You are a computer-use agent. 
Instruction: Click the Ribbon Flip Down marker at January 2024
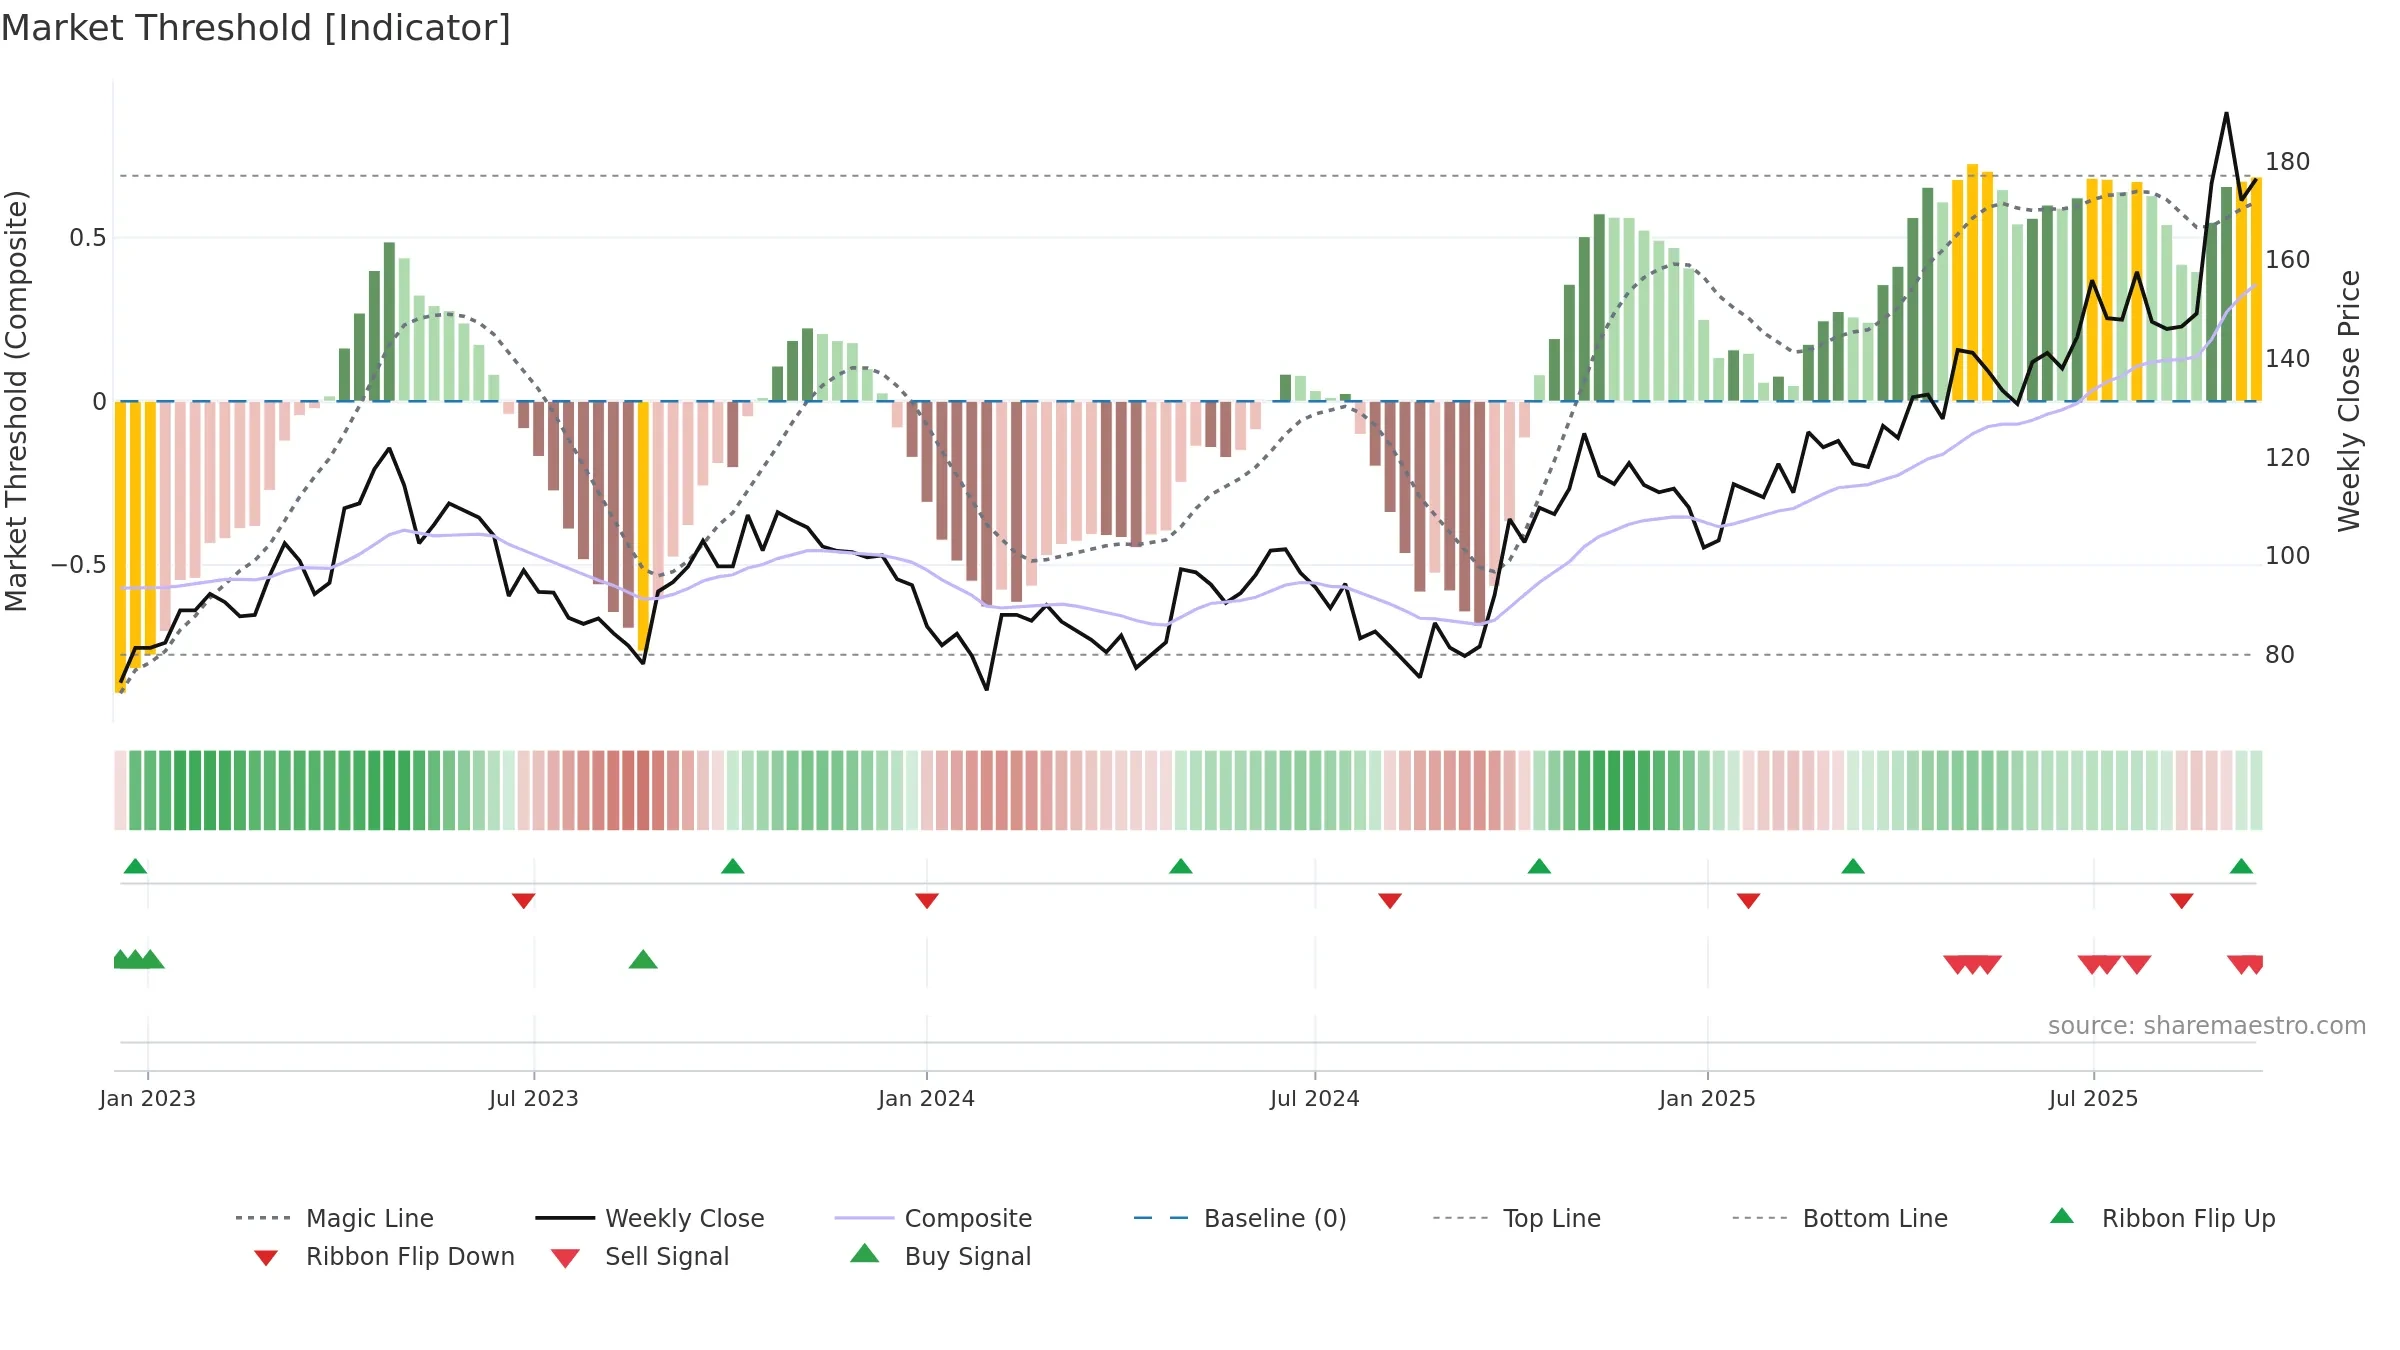(x=926, y=901)
